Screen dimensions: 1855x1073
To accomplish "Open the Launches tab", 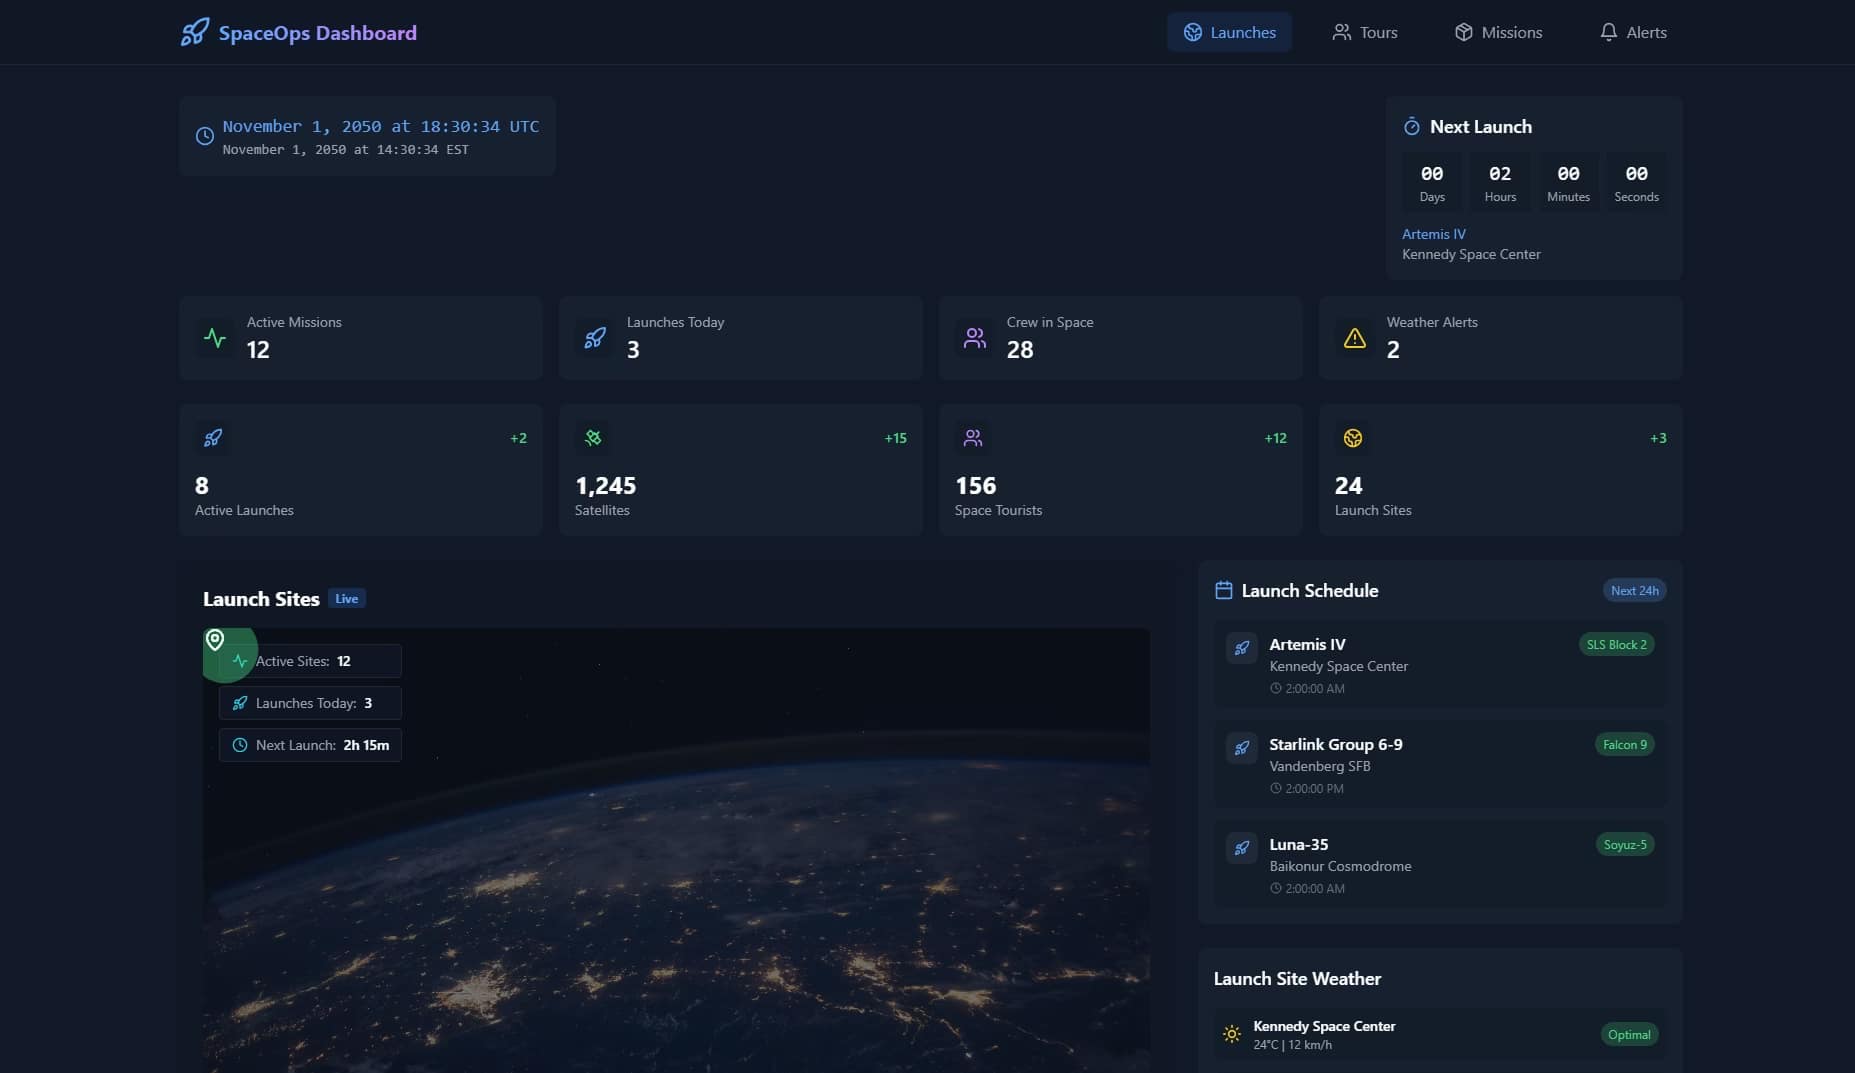I will [1229, 32].
